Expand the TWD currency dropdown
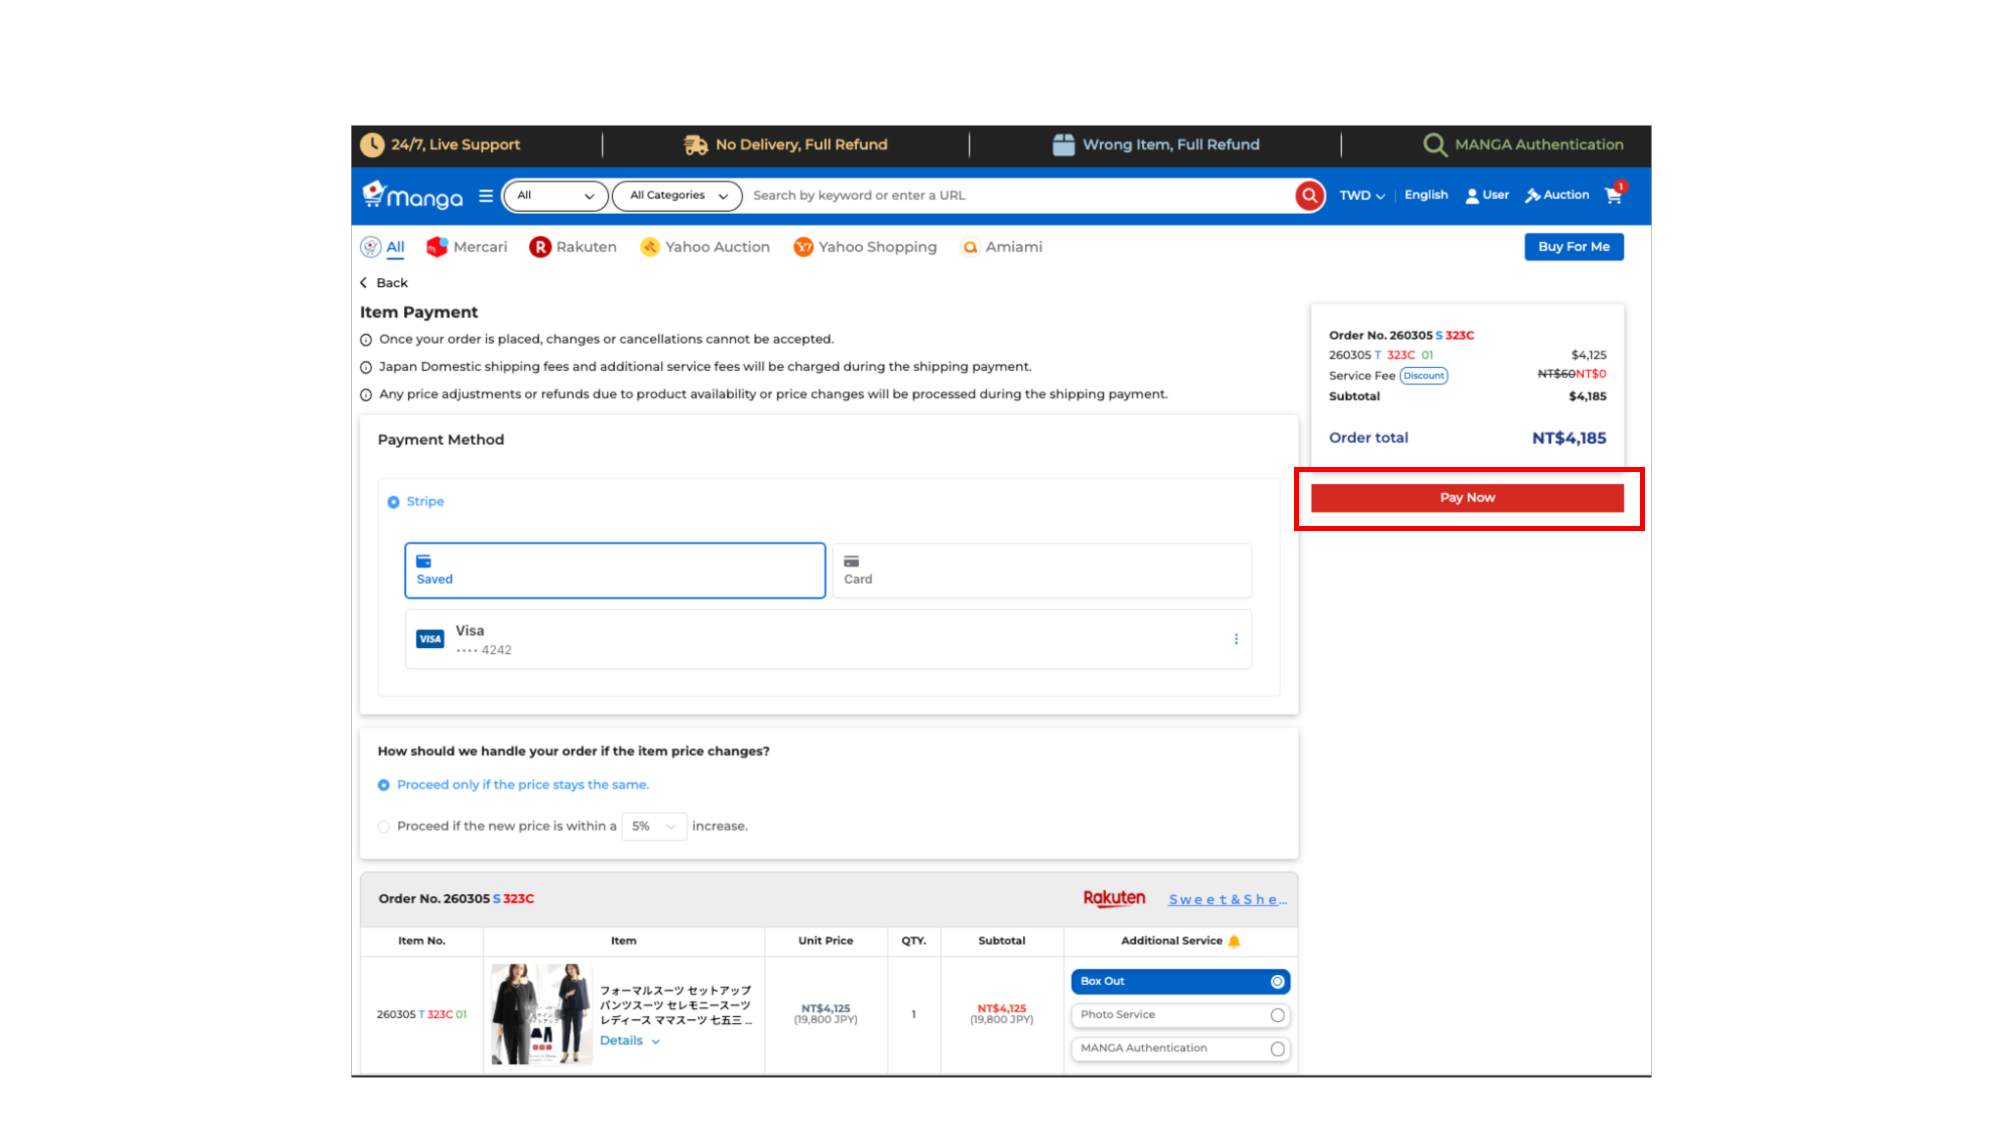Viewport: 1999px width, 1148px height. pos(1361,196)
